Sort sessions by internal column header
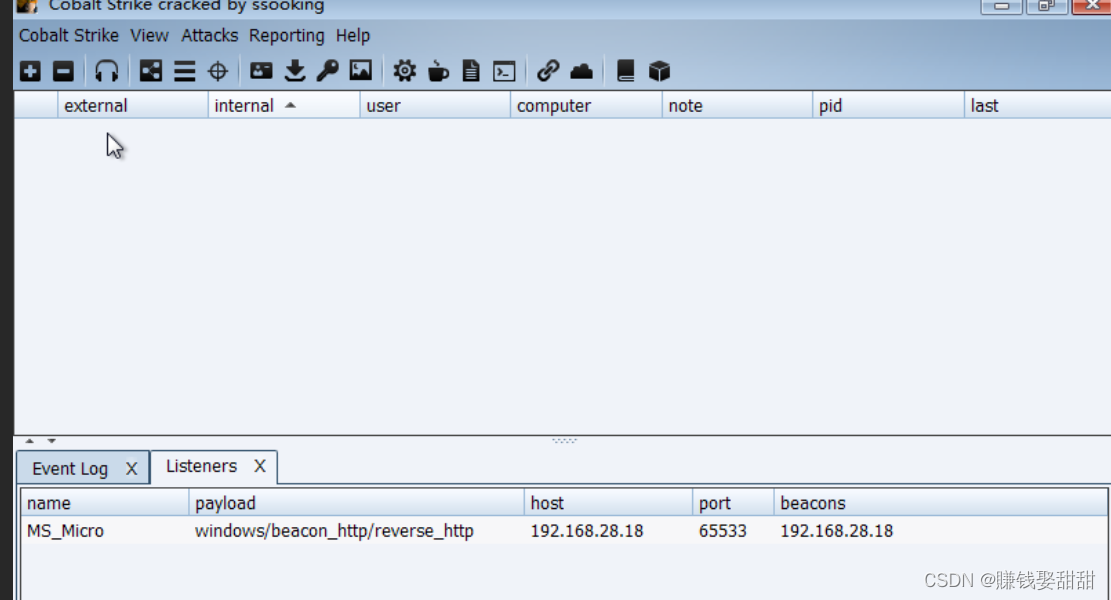1111x600 pixels. (284, 106)
